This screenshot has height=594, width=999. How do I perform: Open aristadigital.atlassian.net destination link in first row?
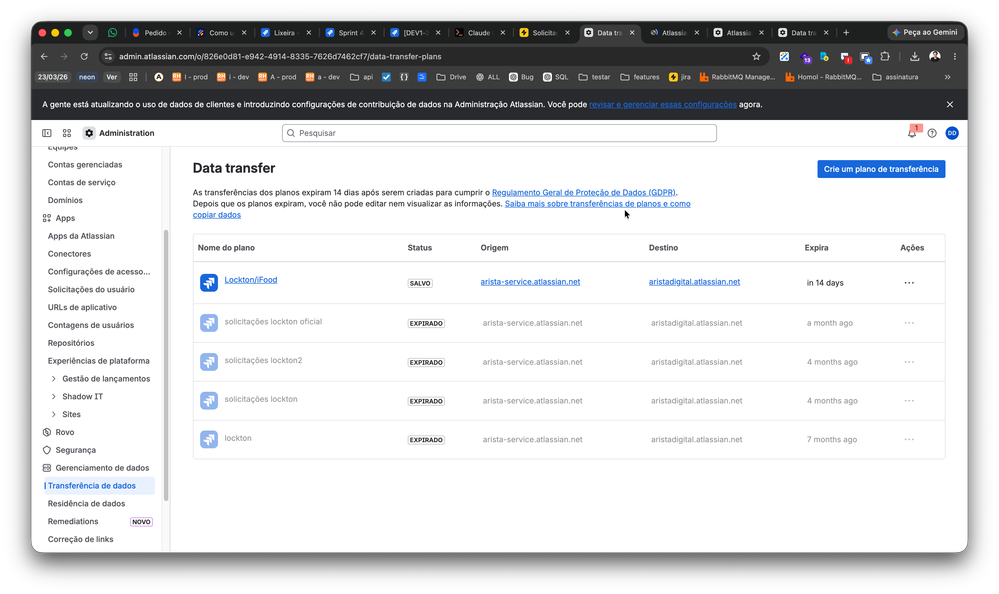click(694, 282)
